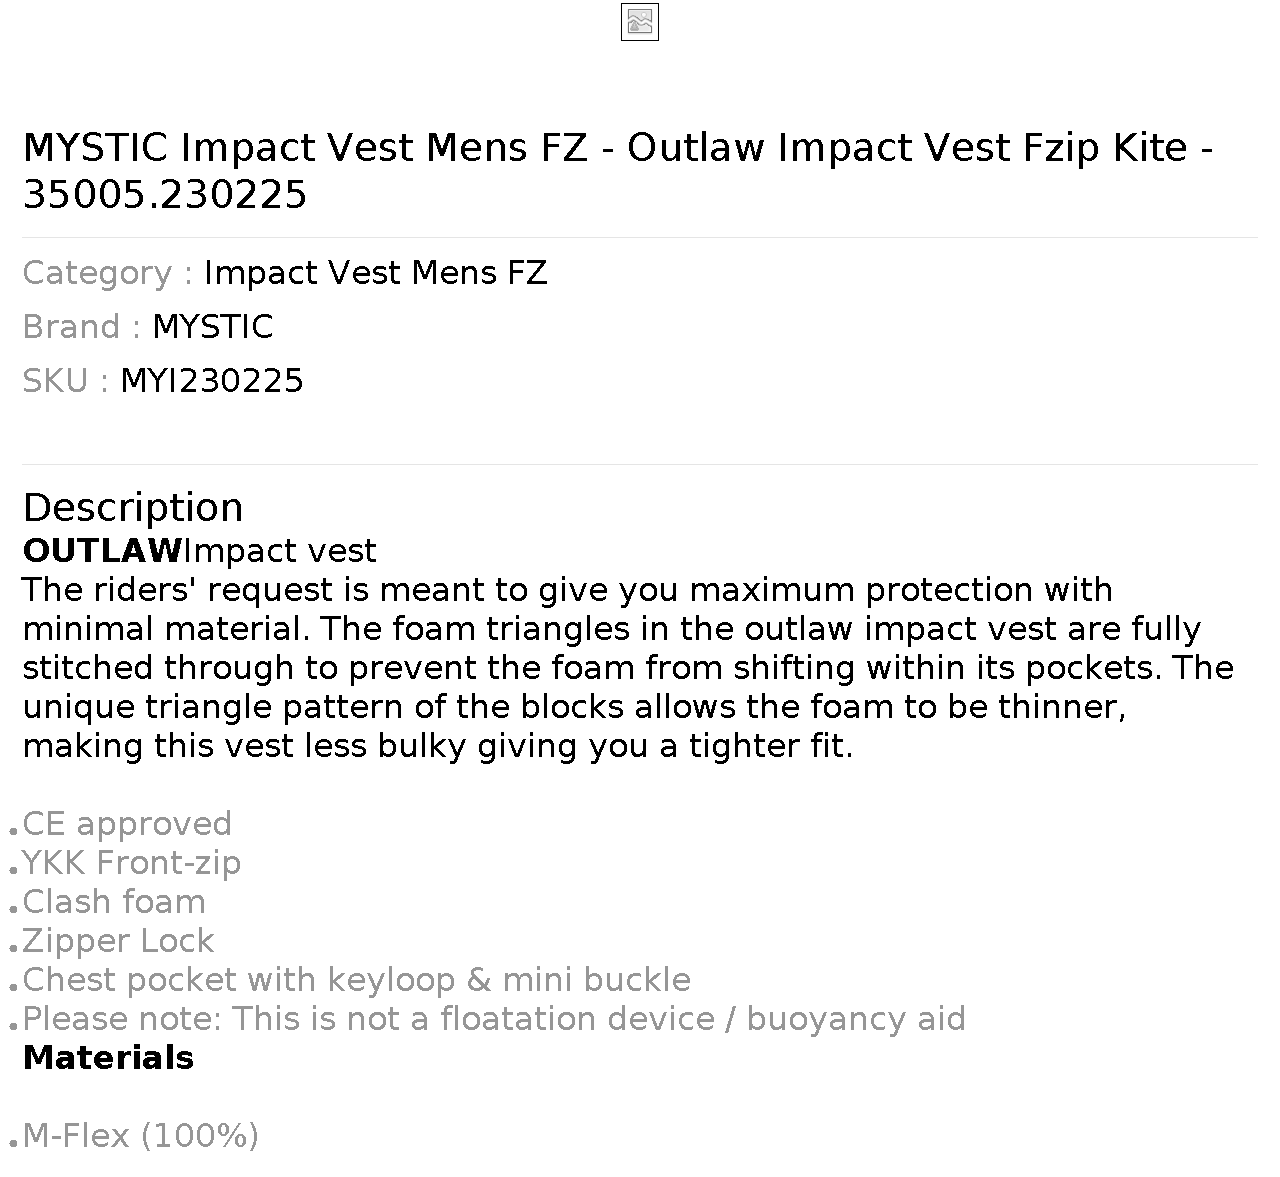Image resolution: width=1280 pixels, height=1177 pixels.
Task: Click the Zipper Lock feature item
Action: (x=118, y=941)
